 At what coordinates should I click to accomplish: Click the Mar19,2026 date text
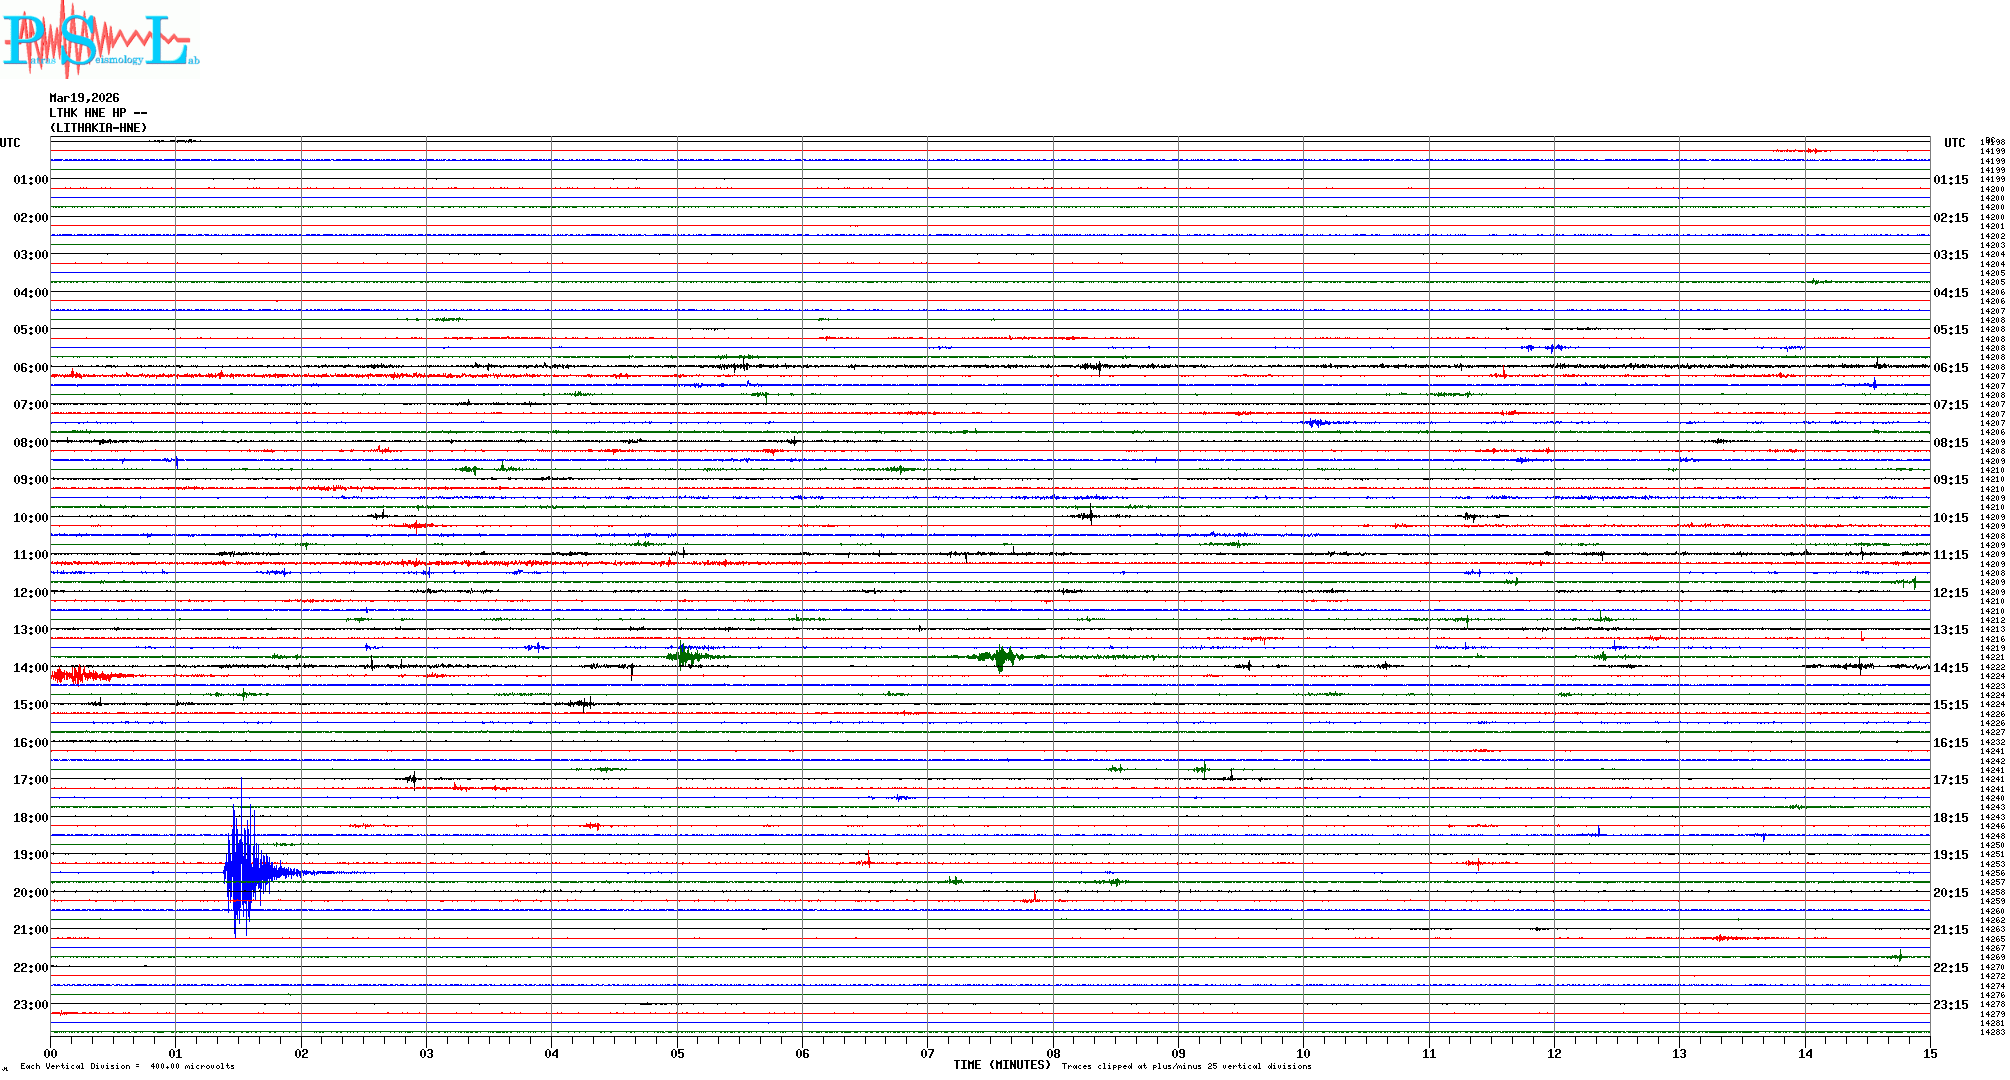[84, 98]
